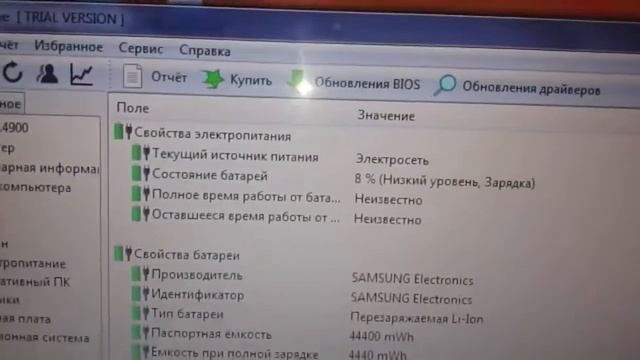Open the Сервис menu
The height and width of the screenshot is (360, 640).
(x=141, y=49)
